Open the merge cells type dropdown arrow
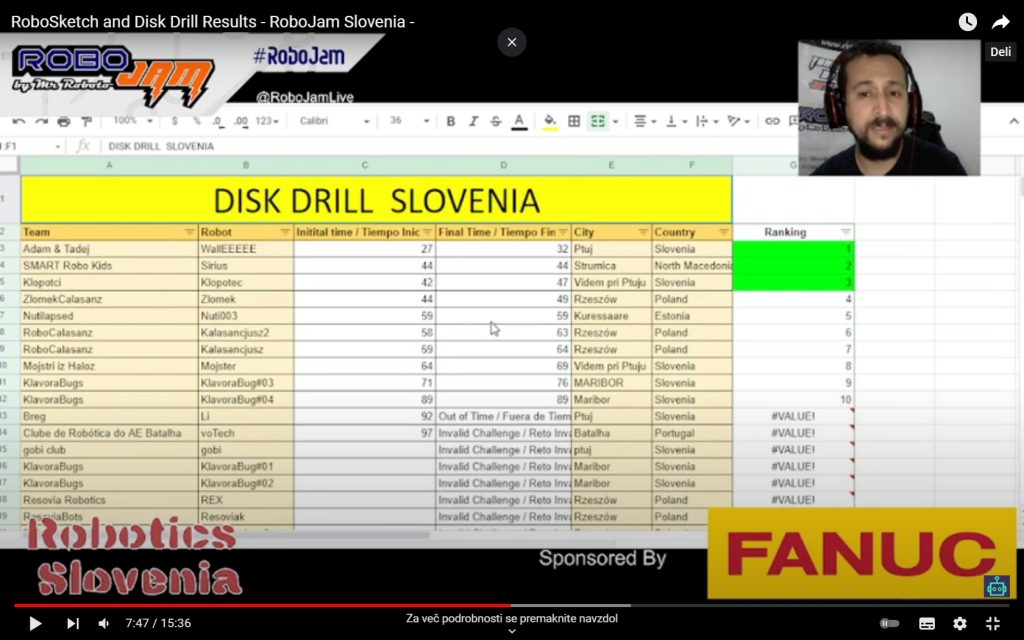Screen dimensions: 1024x640 [x=615, y=121]
